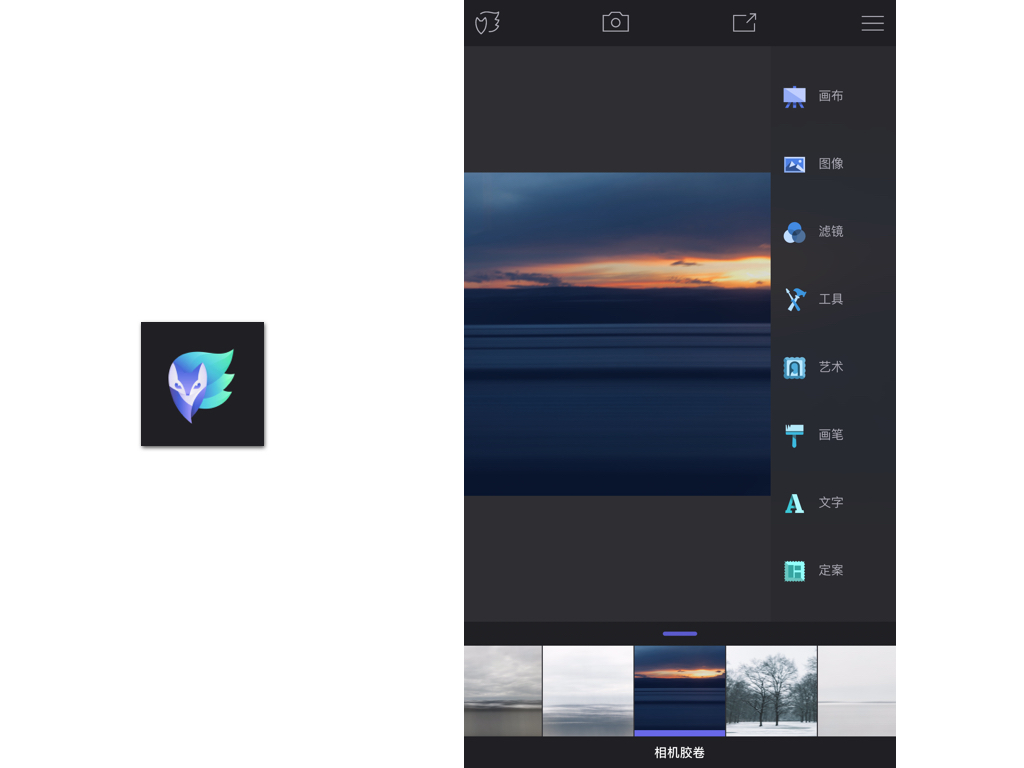Screen dimensions: 1024x768
Task: Select the gray cloudy sky thumbnail
Action: coord(502,690)
